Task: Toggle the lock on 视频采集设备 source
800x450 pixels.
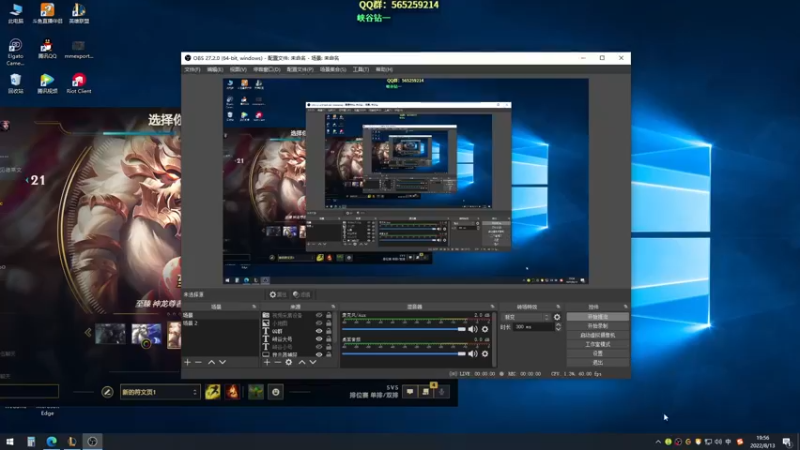Action: (x=329, y=315)
